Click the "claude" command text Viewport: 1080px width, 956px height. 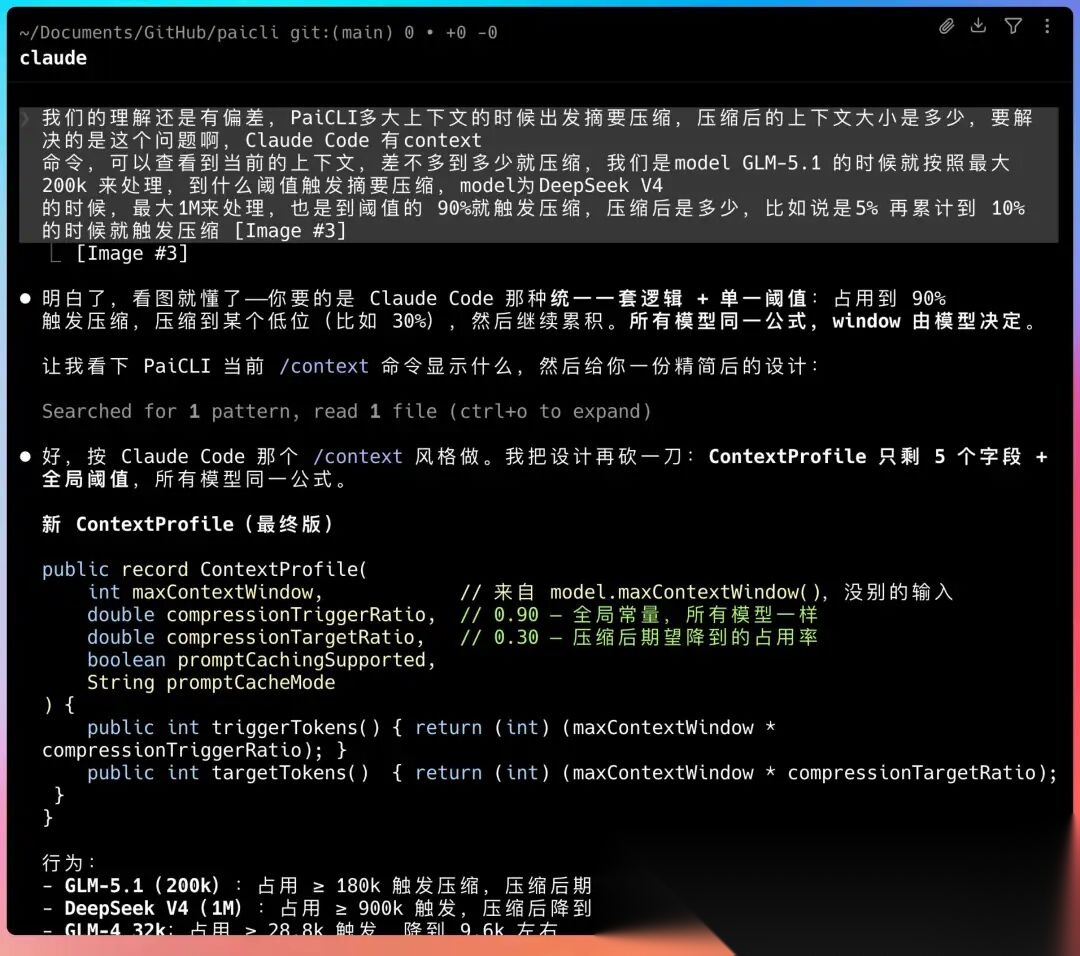point(53,58)
